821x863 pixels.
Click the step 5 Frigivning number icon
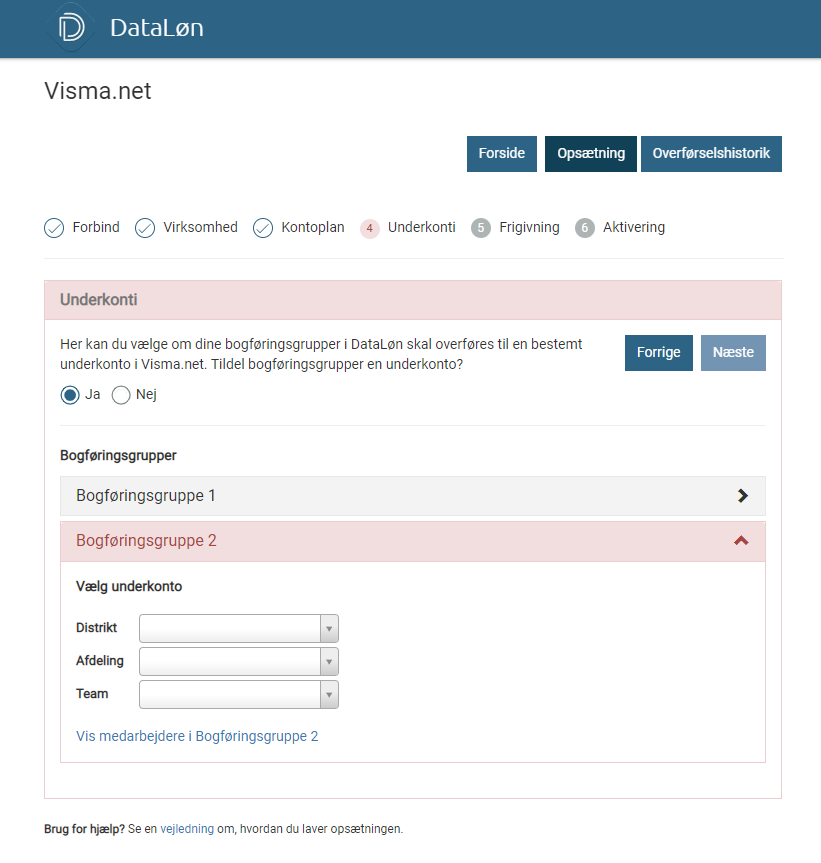point(481,228)
